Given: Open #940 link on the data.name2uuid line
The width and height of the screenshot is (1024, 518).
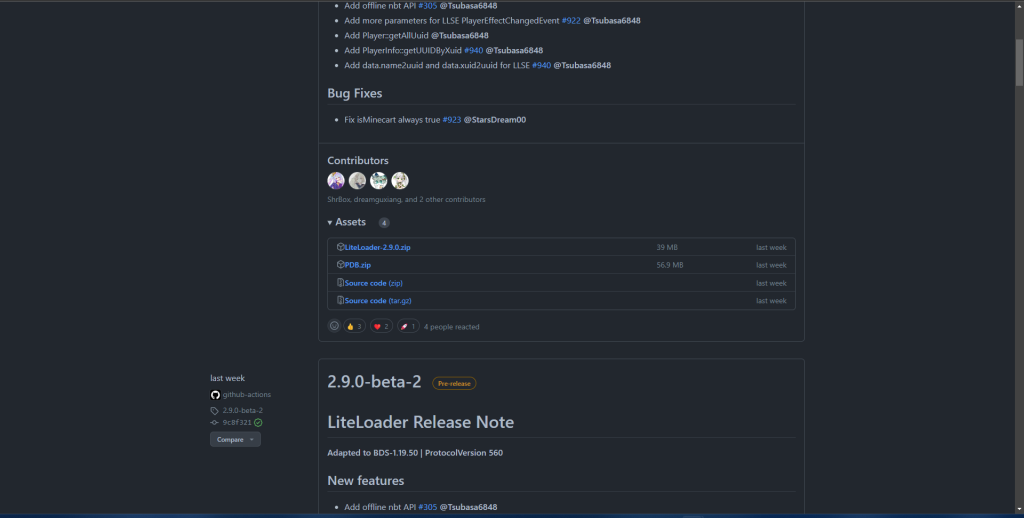Looking at the screenshot, I should pyautogui.click(x=541, y=65).
